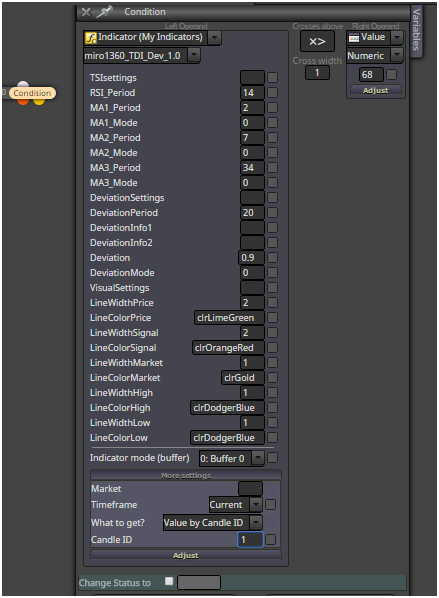The image size is (439, 598).
Task: Toggle the checkbox beside MA3_Period
Action: click(x=272, y=167)
